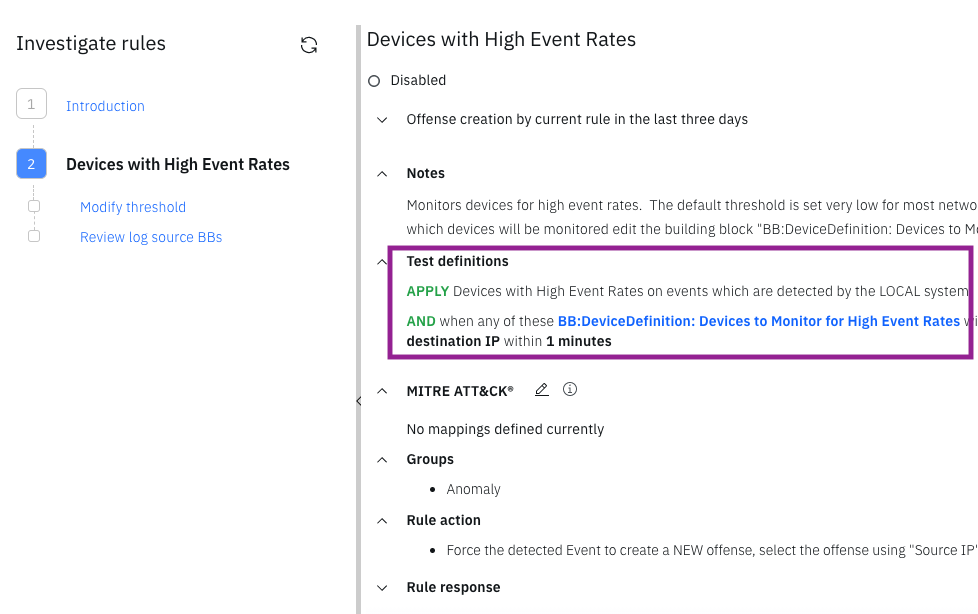
Task: Click the MITRE ATT&CK edit pencil icon
Action: point(541,390)
